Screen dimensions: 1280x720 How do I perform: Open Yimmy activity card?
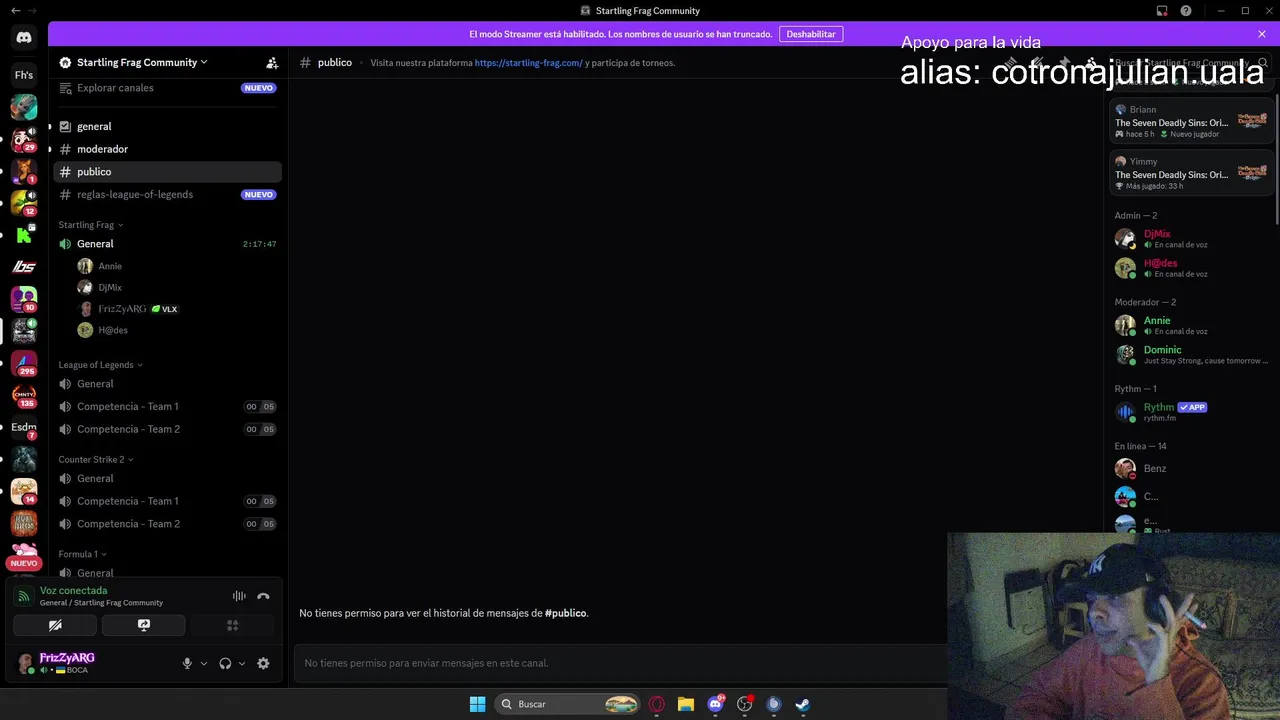(x=1192, y=173)
